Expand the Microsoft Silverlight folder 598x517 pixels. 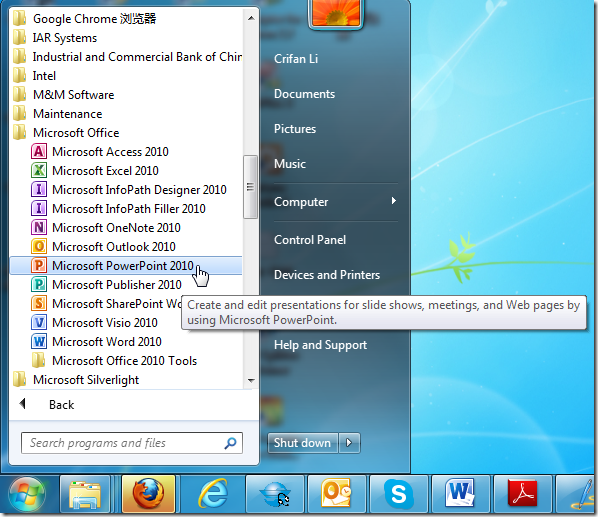pyautogui.click(x=126, y=380)
